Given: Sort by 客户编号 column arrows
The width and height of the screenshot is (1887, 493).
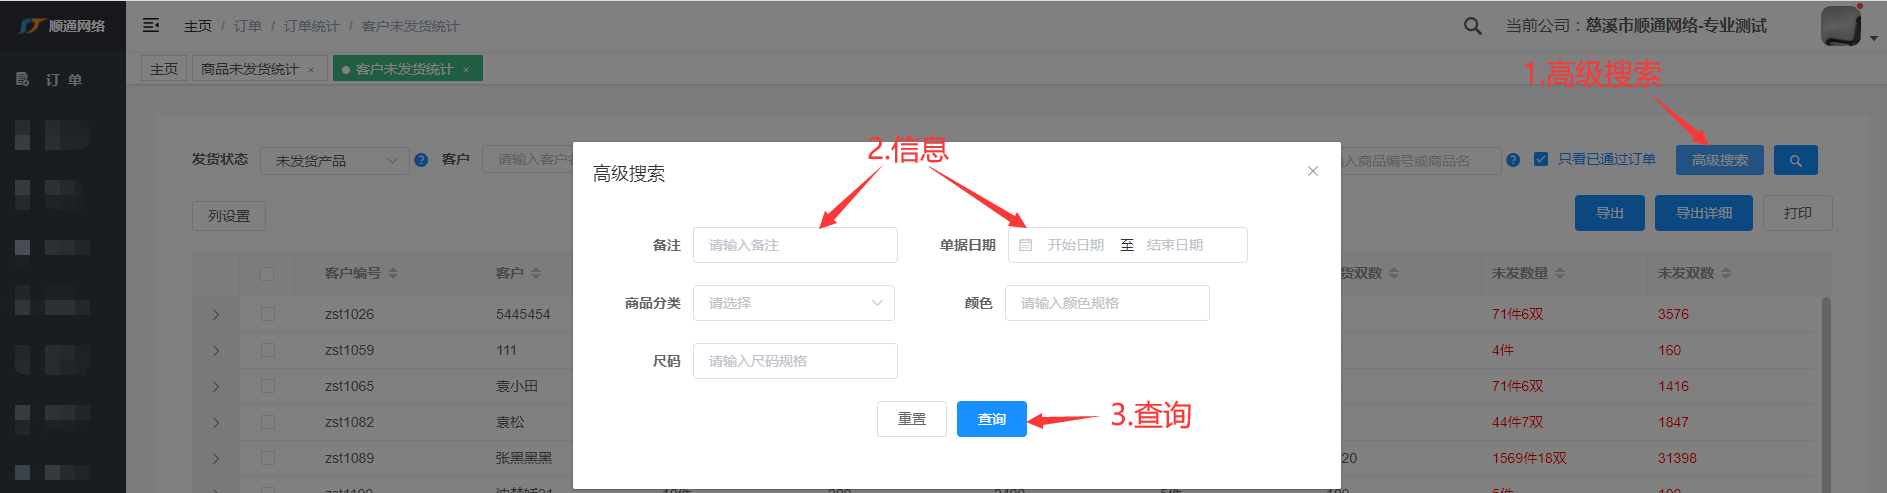Looking at the screenshot, I should click(393, 273).
